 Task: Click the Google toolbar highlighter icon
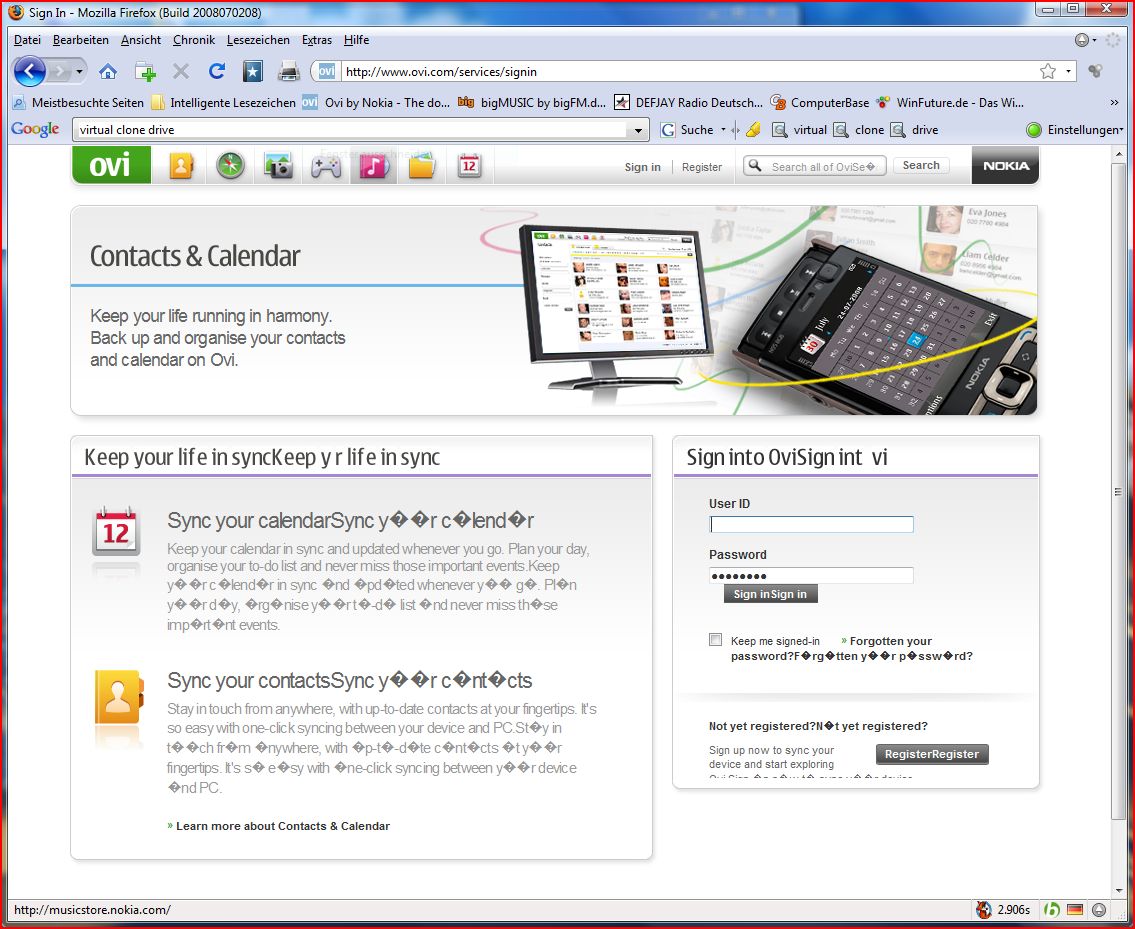click(x=754, y=130)
